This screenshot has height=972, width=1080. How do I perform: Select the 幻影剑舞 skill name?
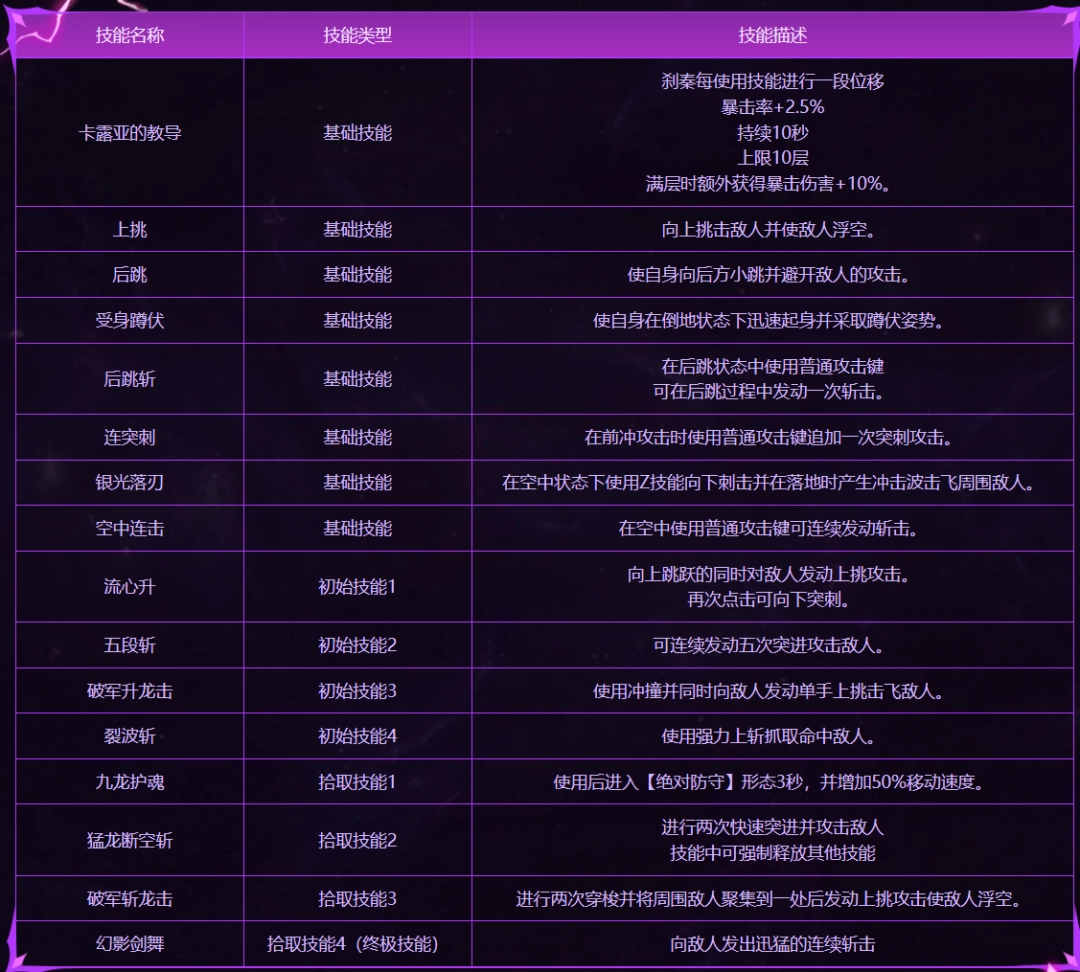point(129,944)
